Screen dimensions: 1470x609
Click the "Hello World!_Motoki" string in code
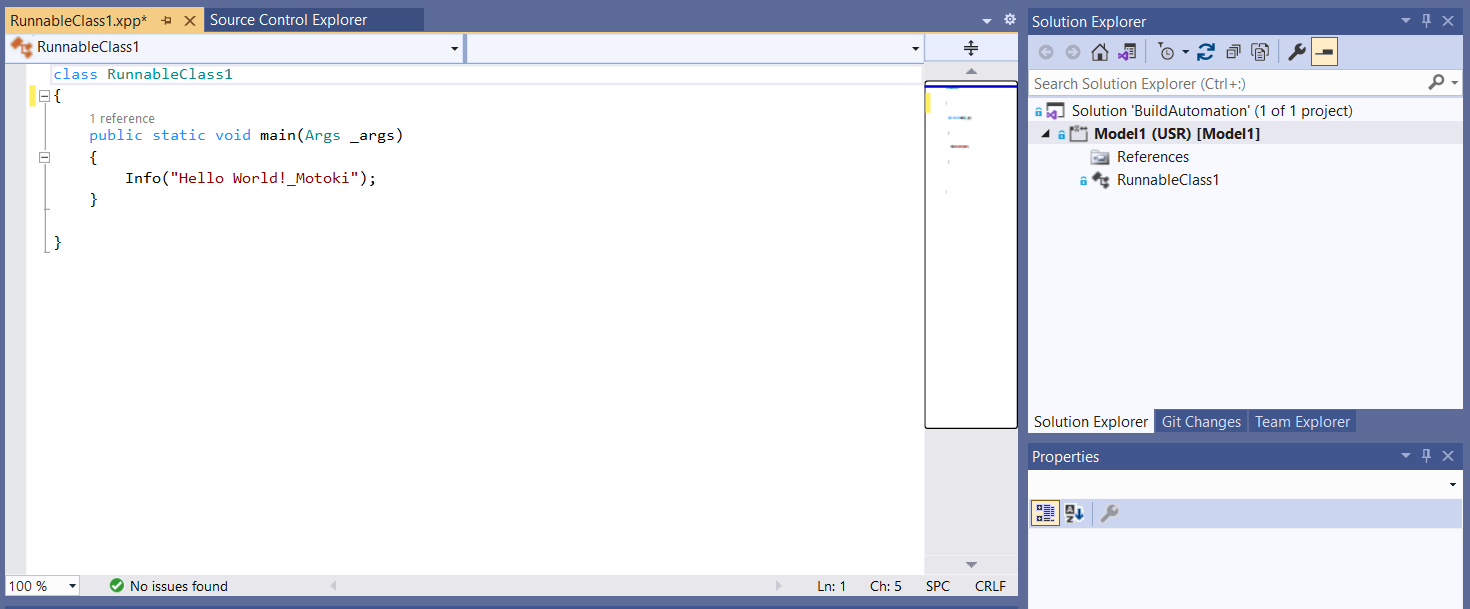pyautogui.click(x=264, y=178)
